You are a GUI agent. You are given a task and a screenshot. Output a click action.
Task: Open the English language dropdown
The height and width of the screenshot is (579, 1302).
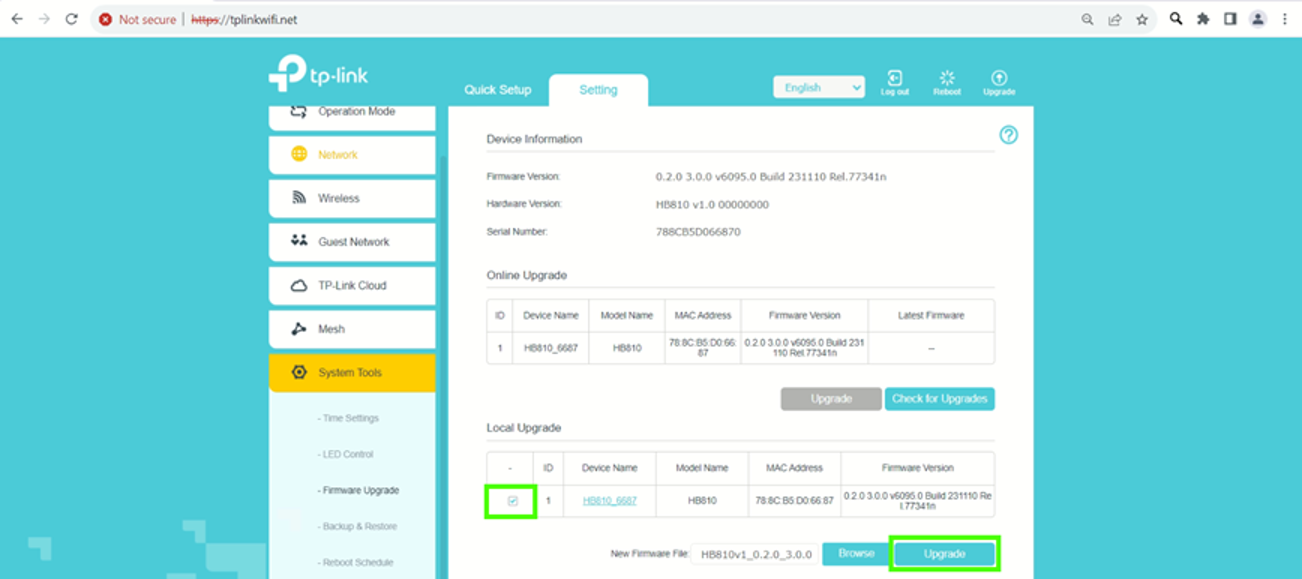tap(819, 88)
